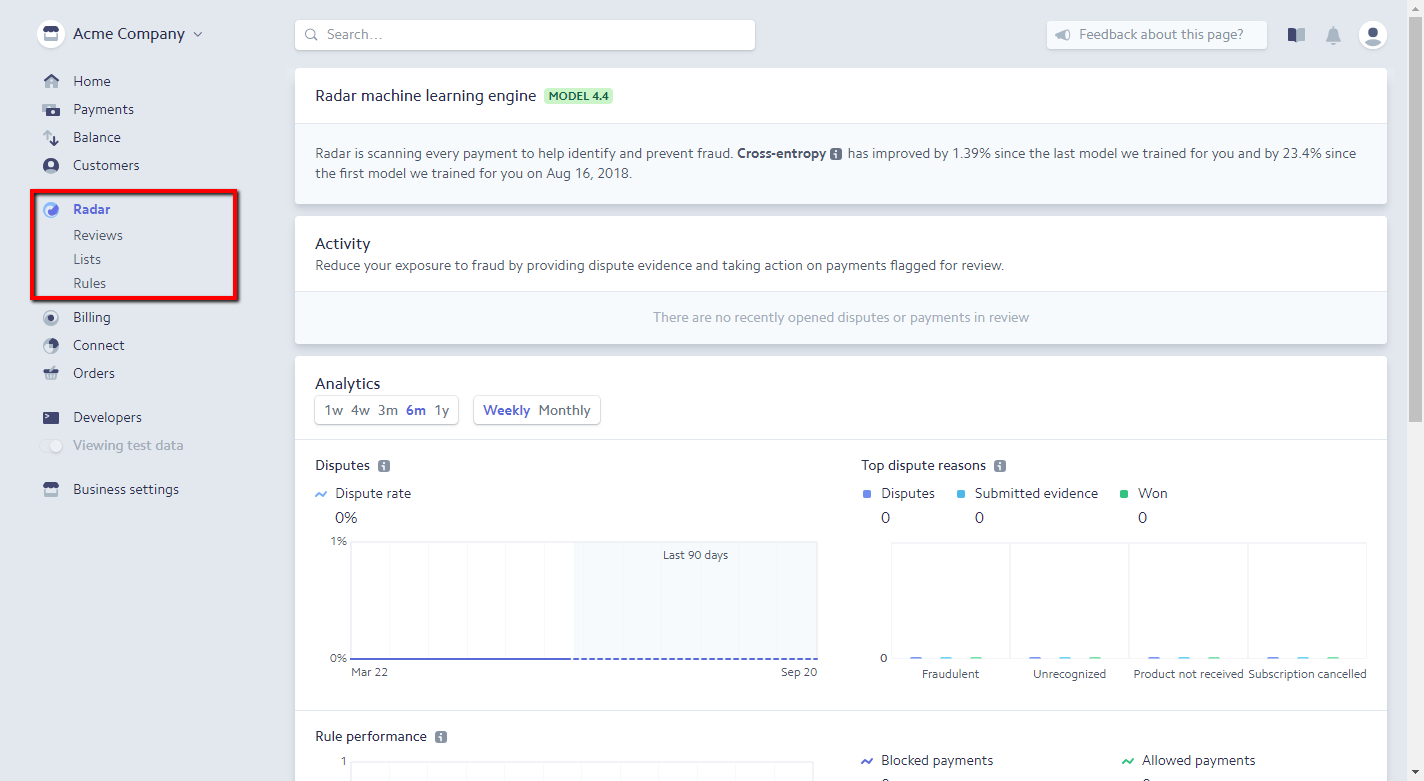Viewport: 1424px width, 781px height.
Task: Click the Billing icon
Action: pyautogui.click(x=51, y=317)
